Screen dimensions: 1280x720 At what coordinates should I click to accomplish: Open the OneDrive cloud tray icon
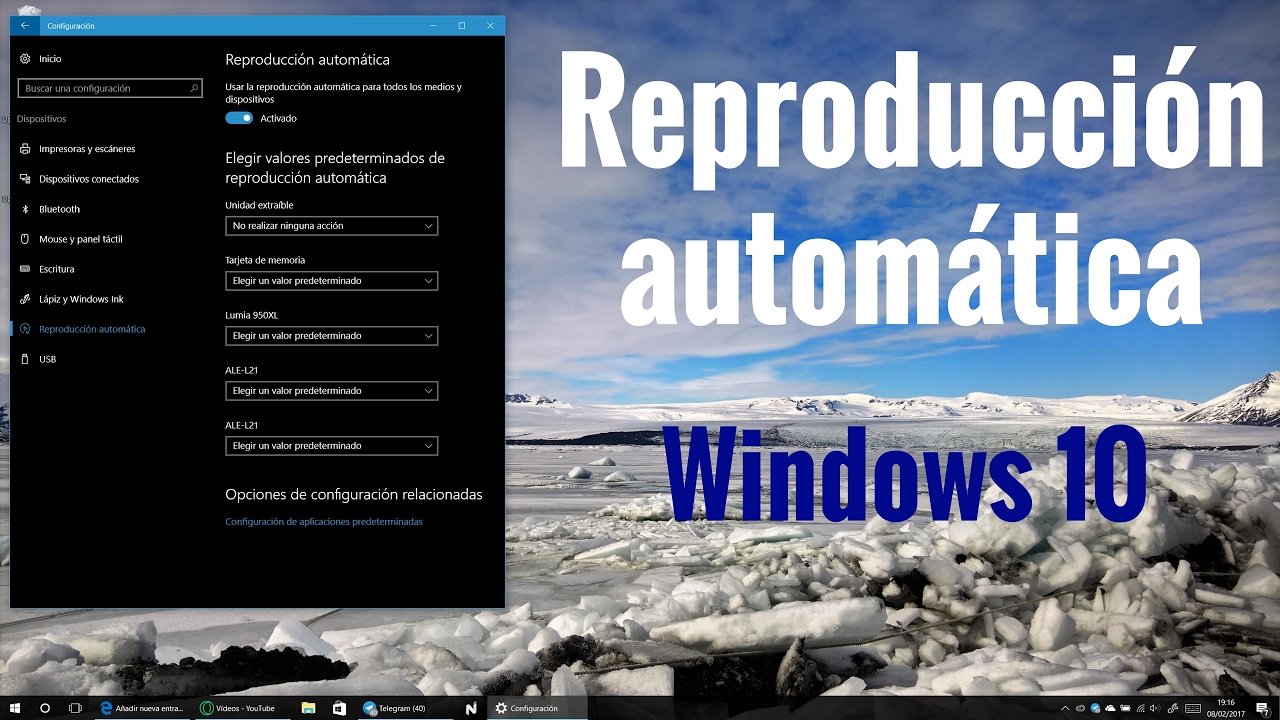coord(1110,708)
